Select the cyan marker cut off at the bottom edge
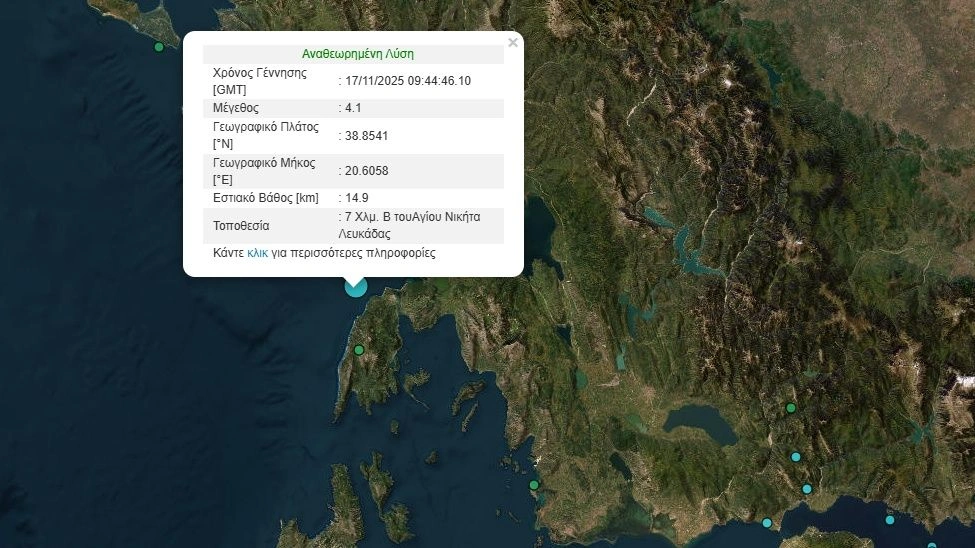This screenshot has height=548, width=975. coord(932,545)
